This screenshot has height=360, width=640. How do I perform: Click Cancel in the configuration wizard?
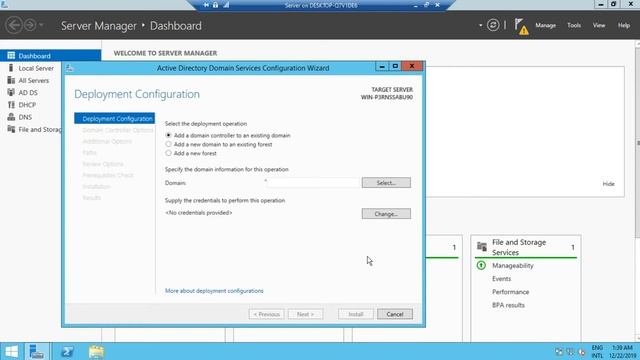pyautogui.click(x=395, y=314)
